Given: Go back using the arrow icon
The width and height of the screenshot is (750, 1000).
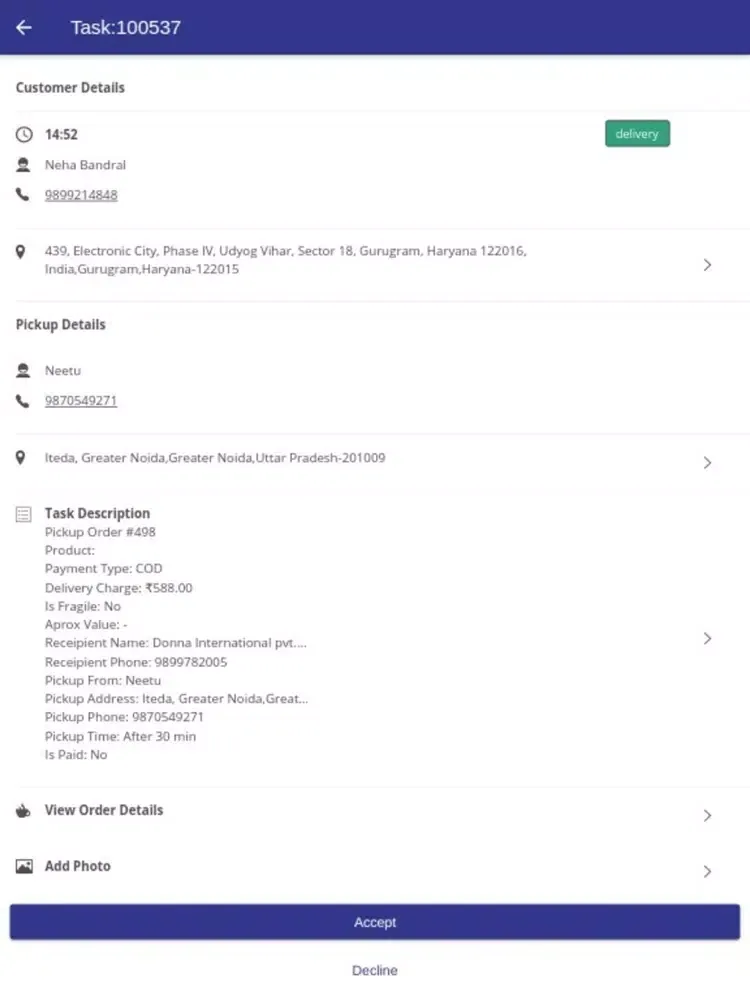Looking at the screenshot, I should (24, 28).
